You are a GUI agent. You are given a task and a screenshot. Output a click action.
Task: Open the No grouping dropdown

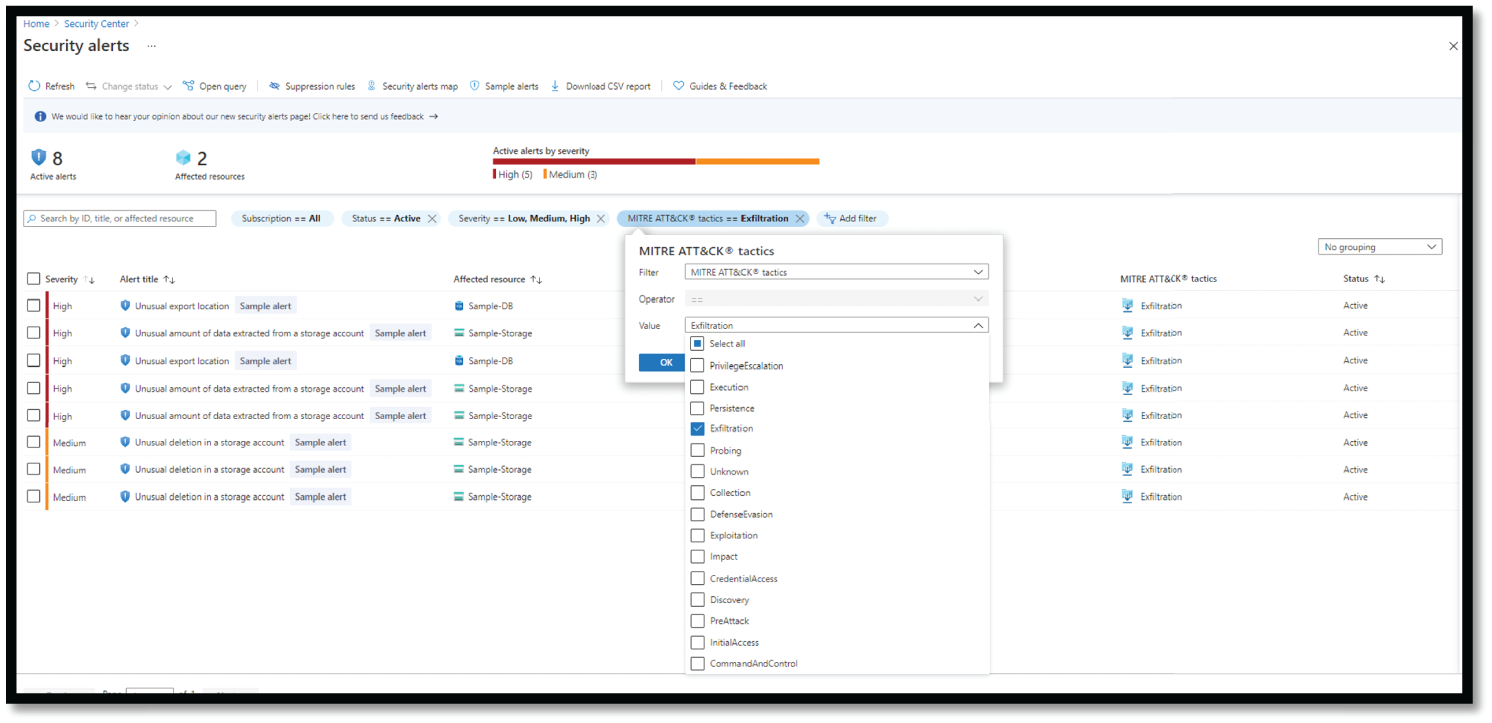(x=1380, y=247)
